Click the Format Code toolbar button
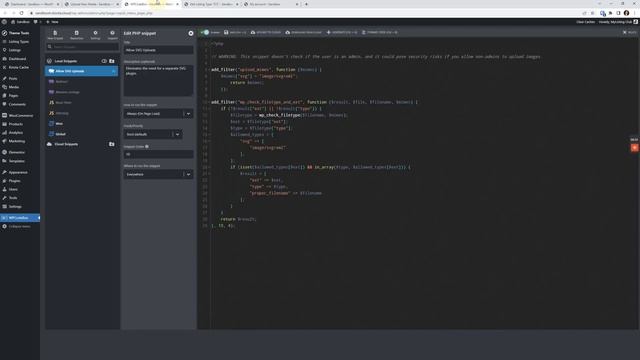 point(380,32)
